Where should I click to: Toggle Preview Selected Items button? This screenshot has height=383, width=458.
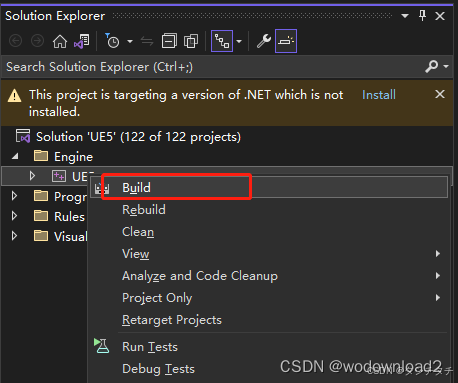286,41
